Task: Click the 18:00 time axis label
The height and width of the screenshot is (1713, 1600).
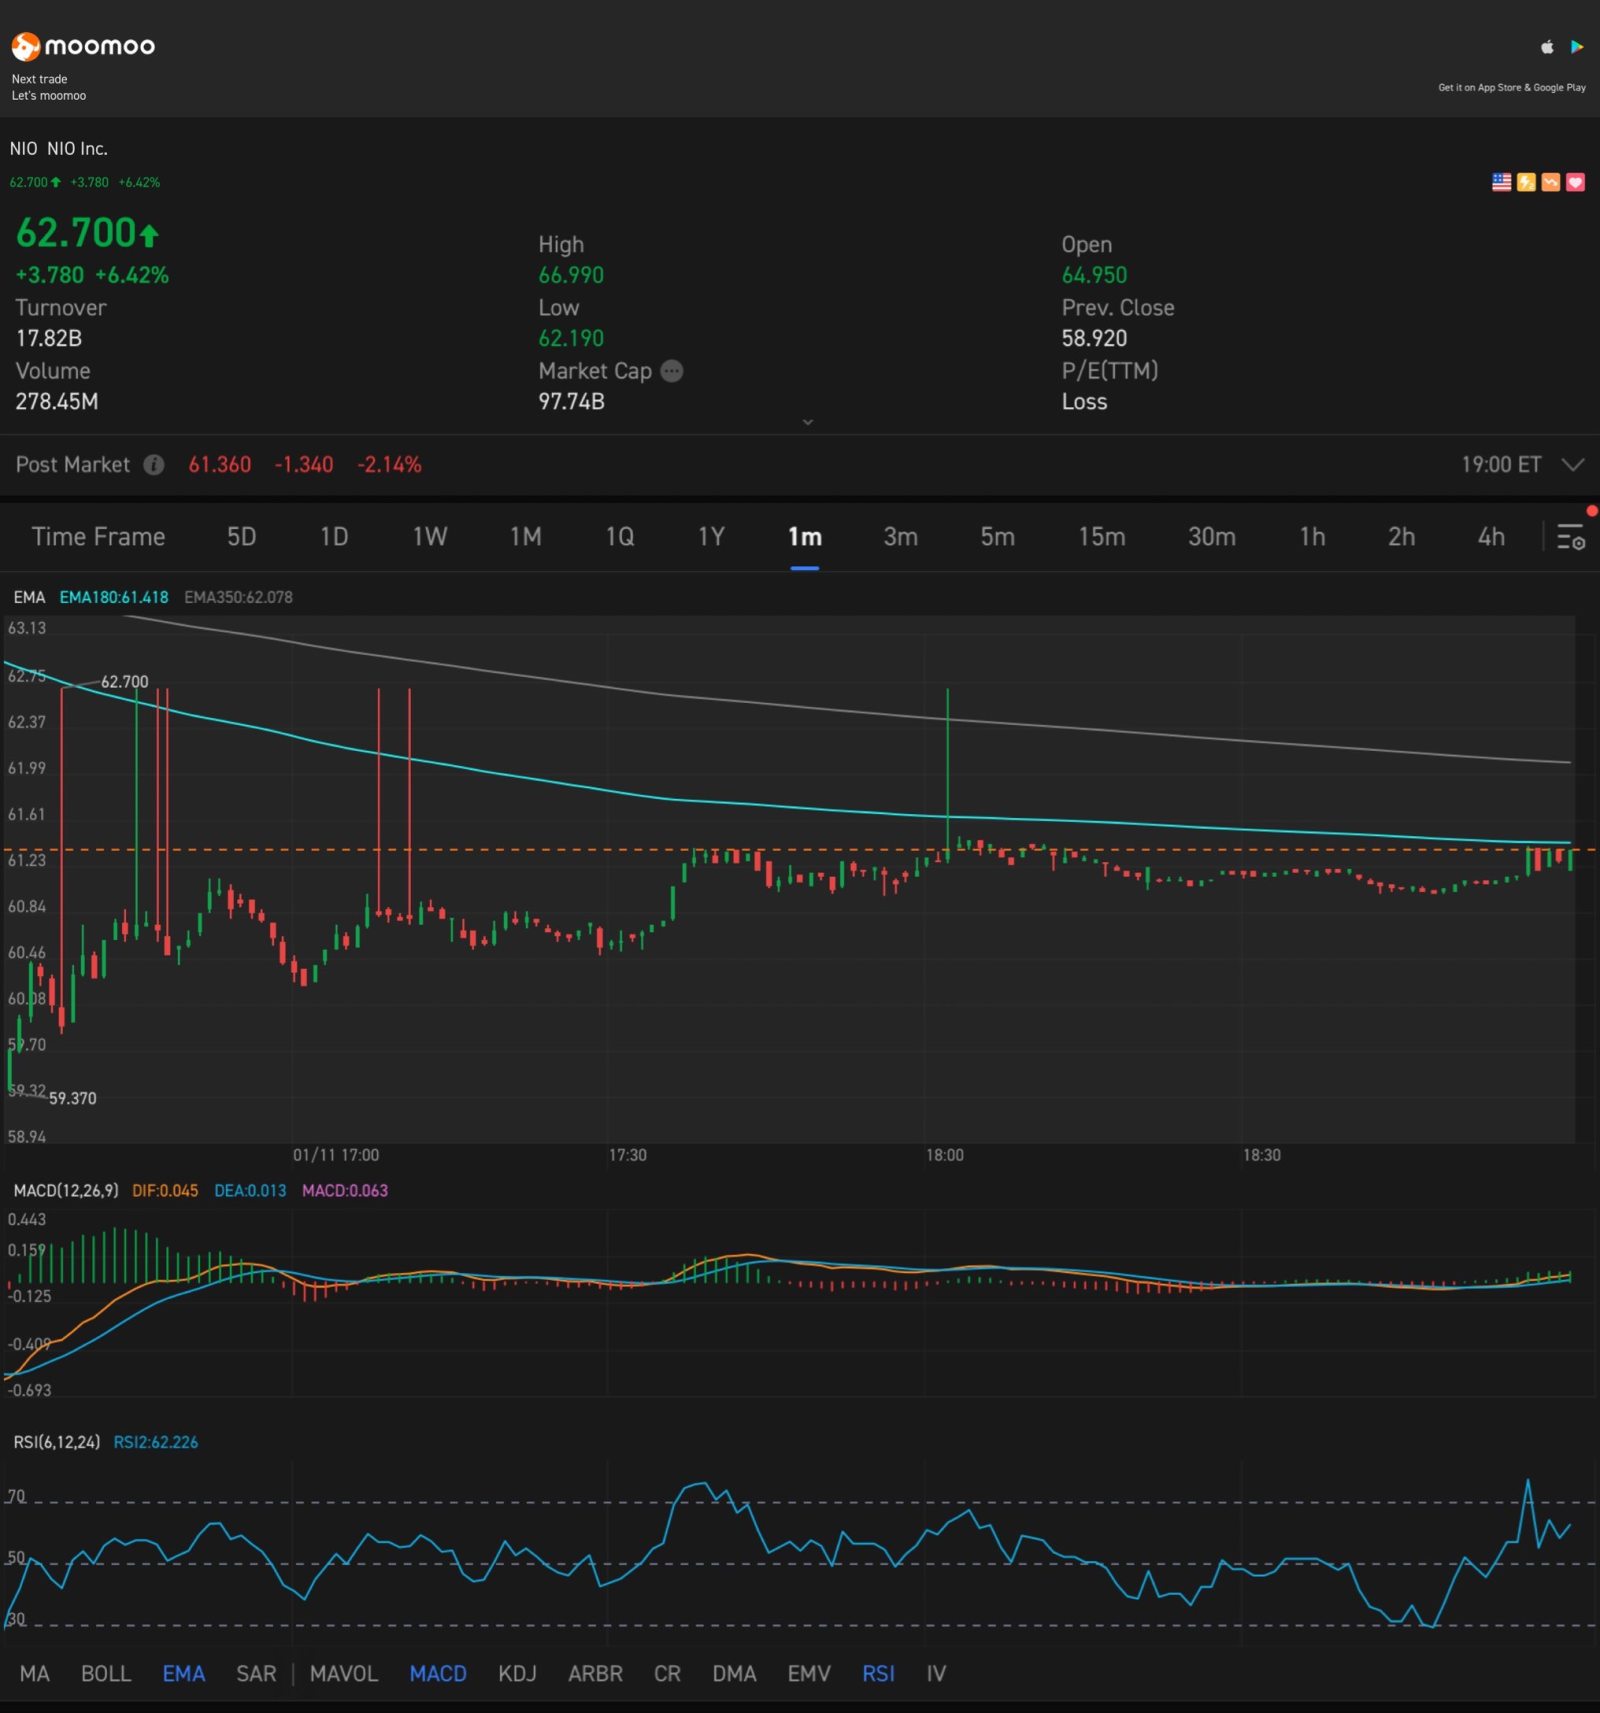Action: point(944,1155)
